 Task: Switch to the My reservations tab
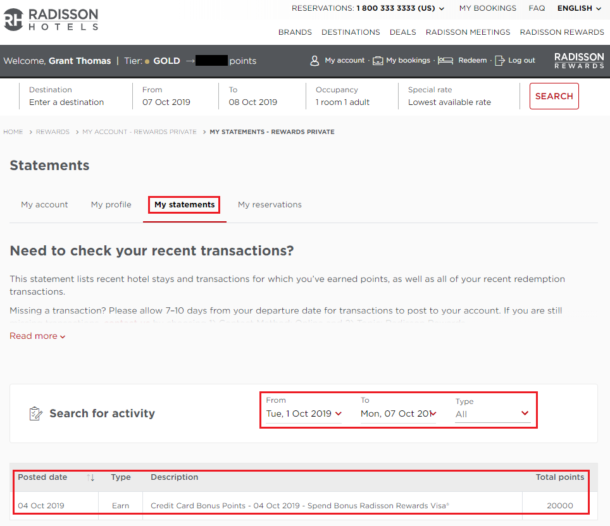point(270,205)
